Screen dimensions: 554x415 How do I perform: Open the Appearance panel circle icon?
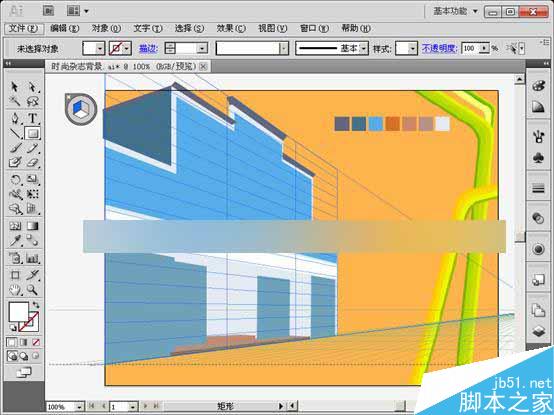pos(538,249)
